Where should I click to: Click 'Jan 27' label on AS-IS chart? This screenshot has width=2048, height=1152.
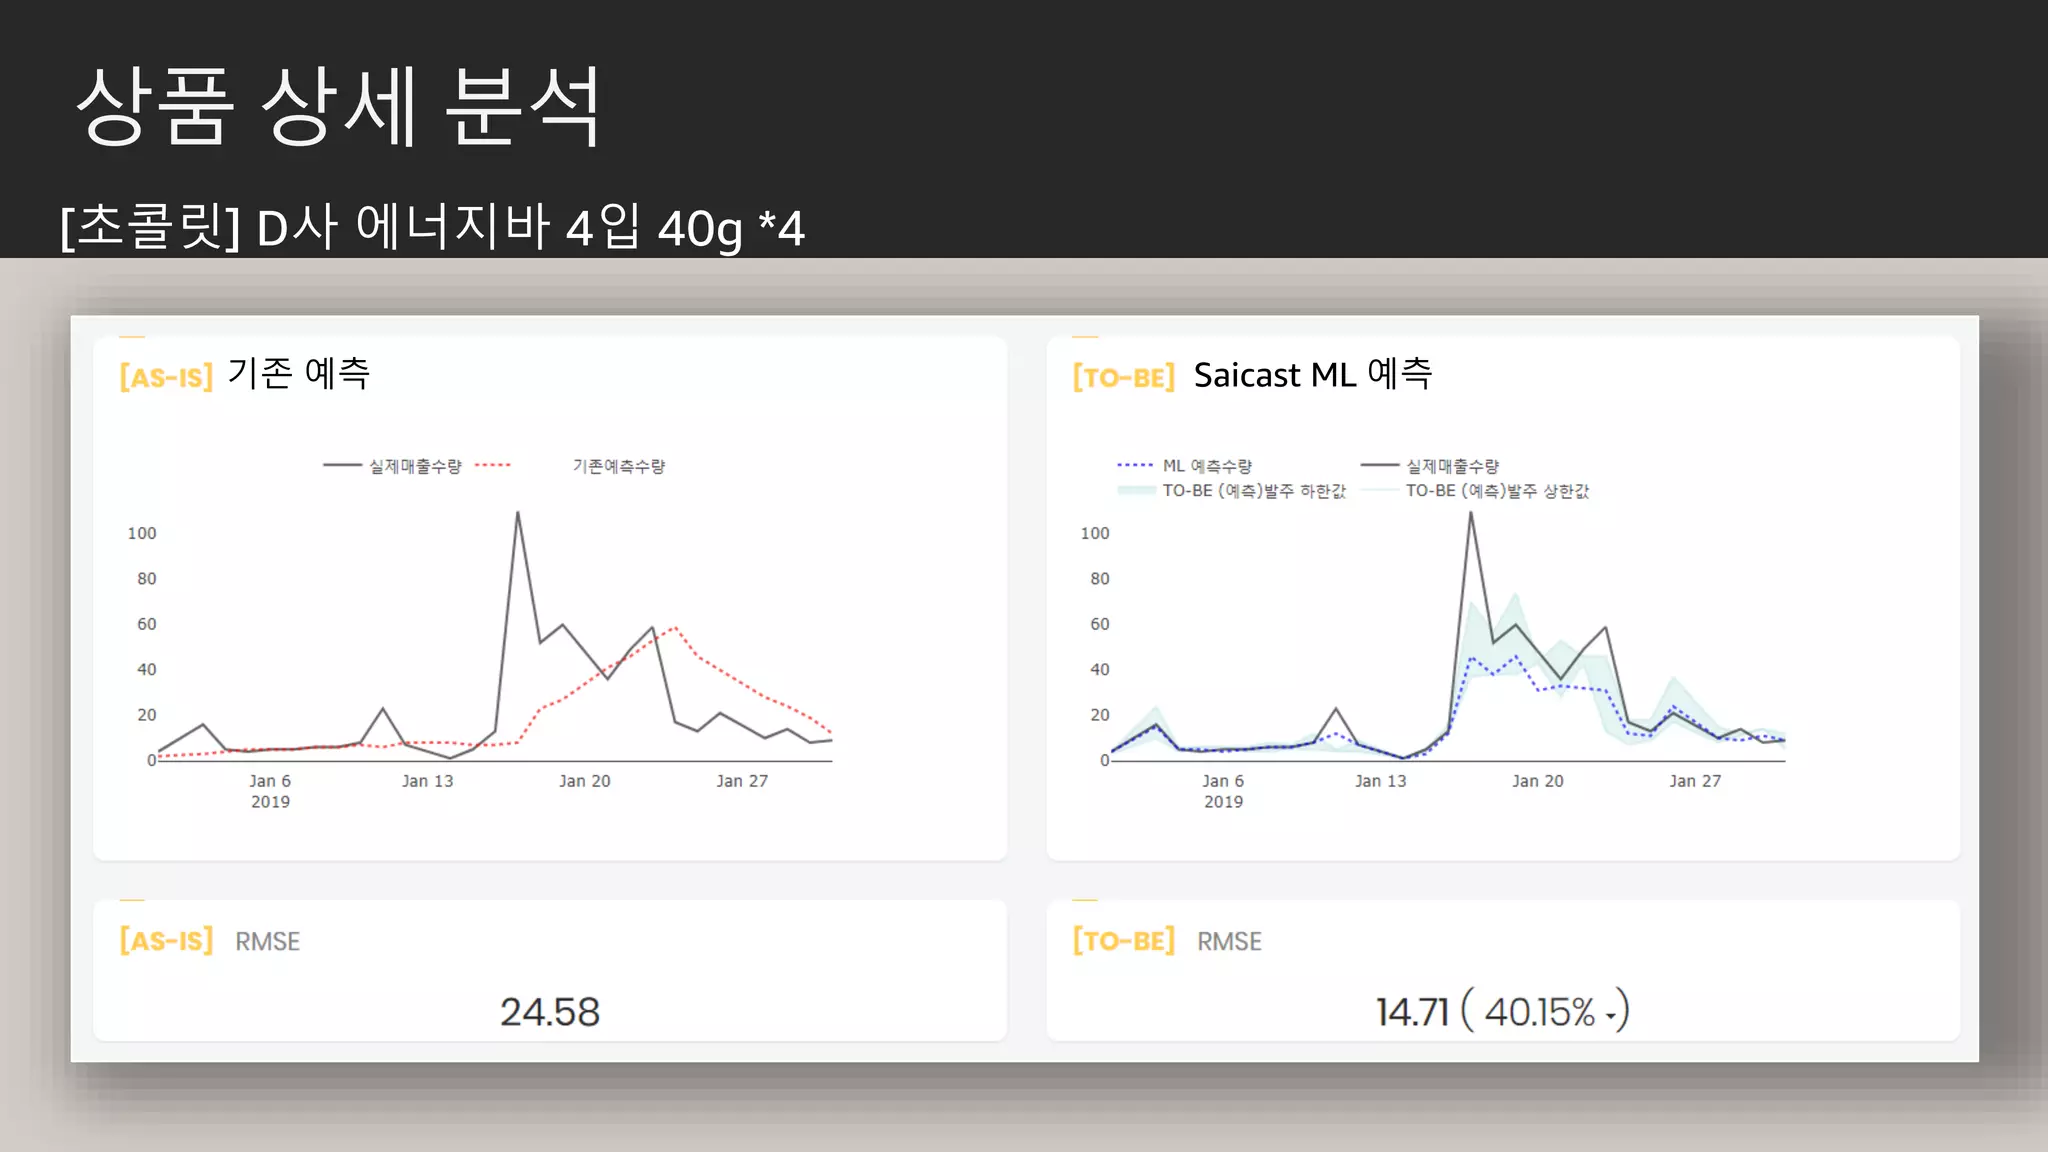coord(742,781)
